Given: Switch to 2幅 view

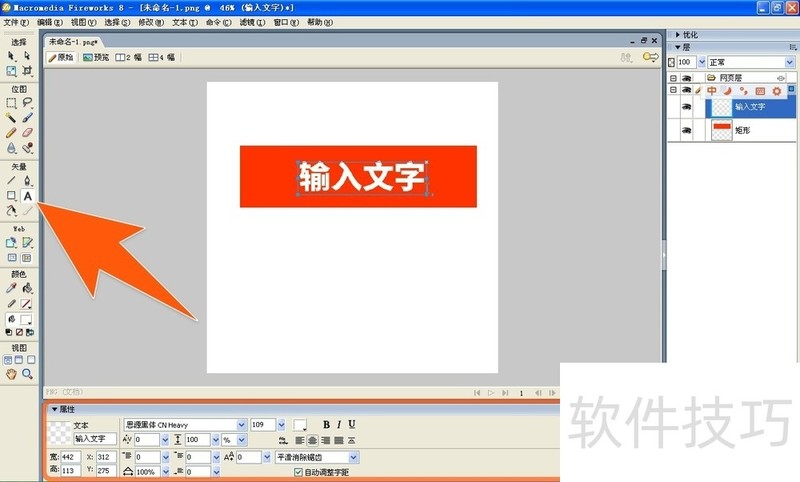Looking at the screenshot, I should tap(129, 57).
